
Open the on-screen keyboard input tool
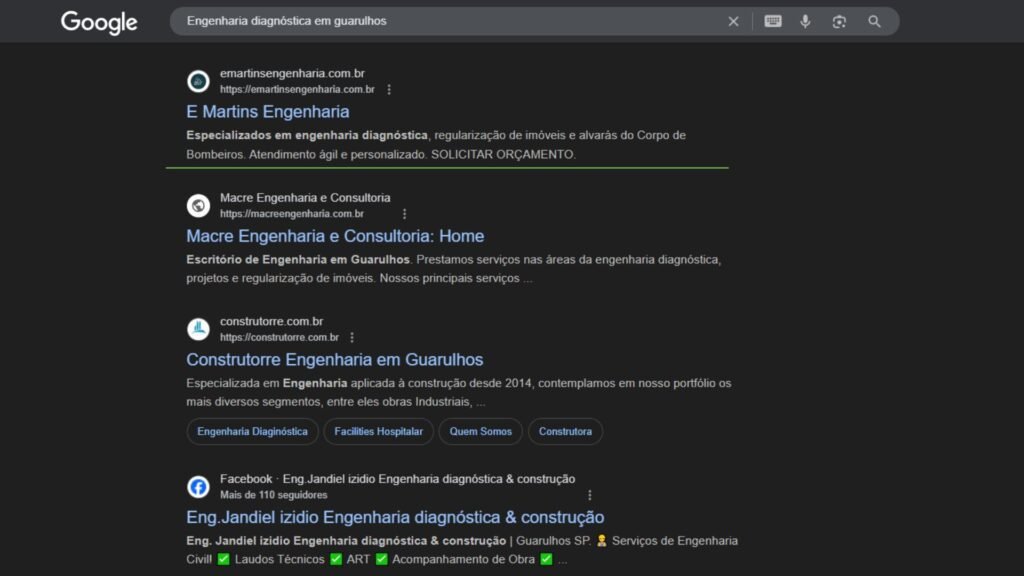coord(773,21)
